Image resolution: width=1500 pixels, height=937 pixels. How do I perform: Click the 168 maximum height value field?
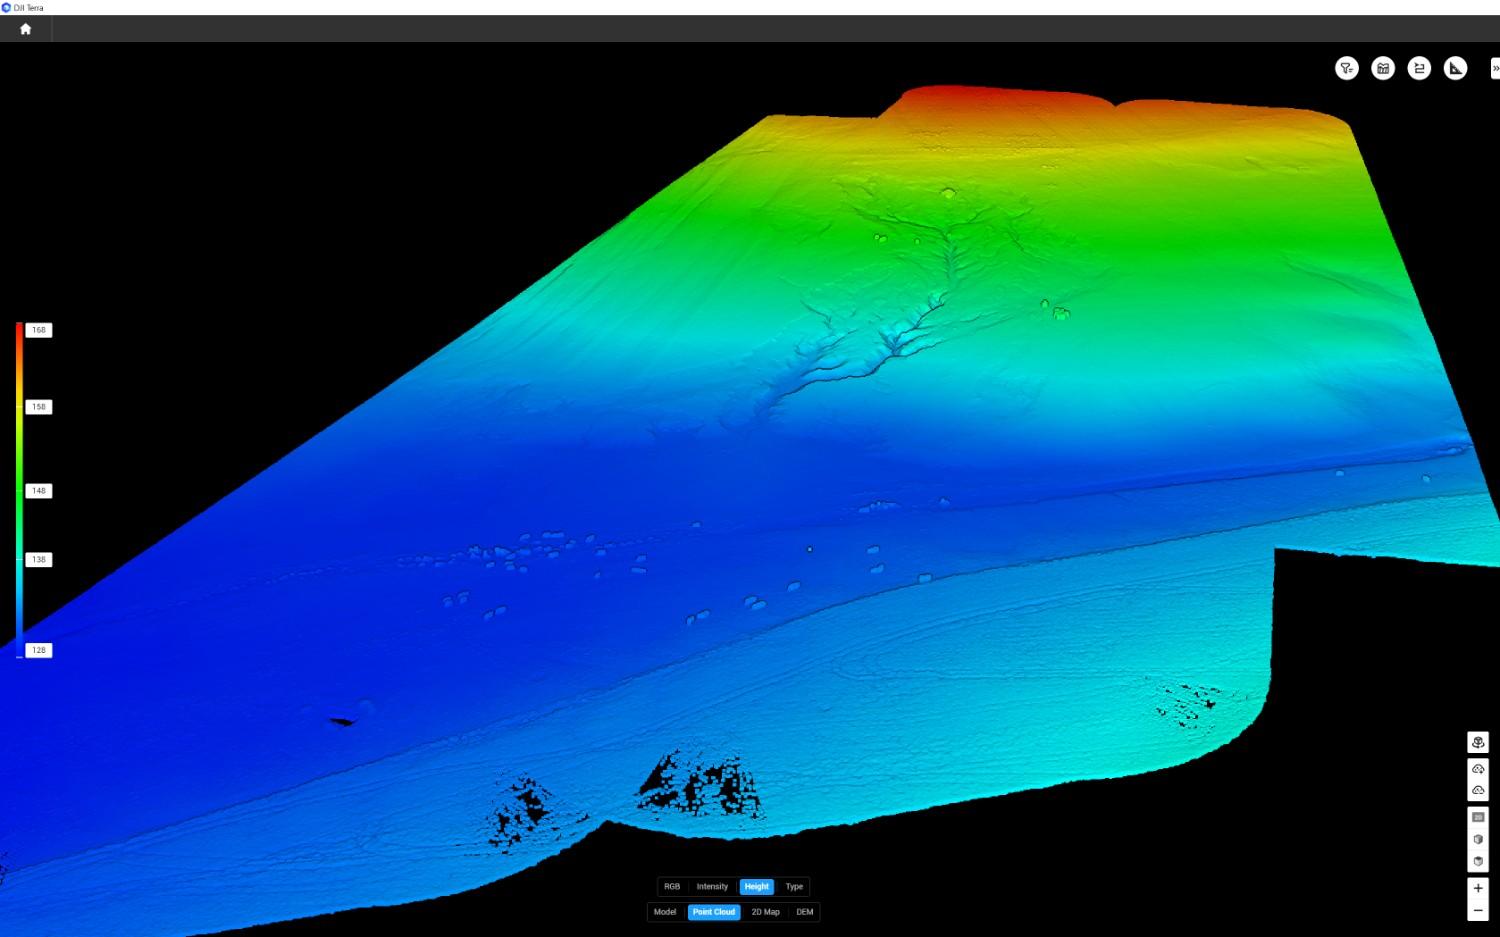pos(39,330)
